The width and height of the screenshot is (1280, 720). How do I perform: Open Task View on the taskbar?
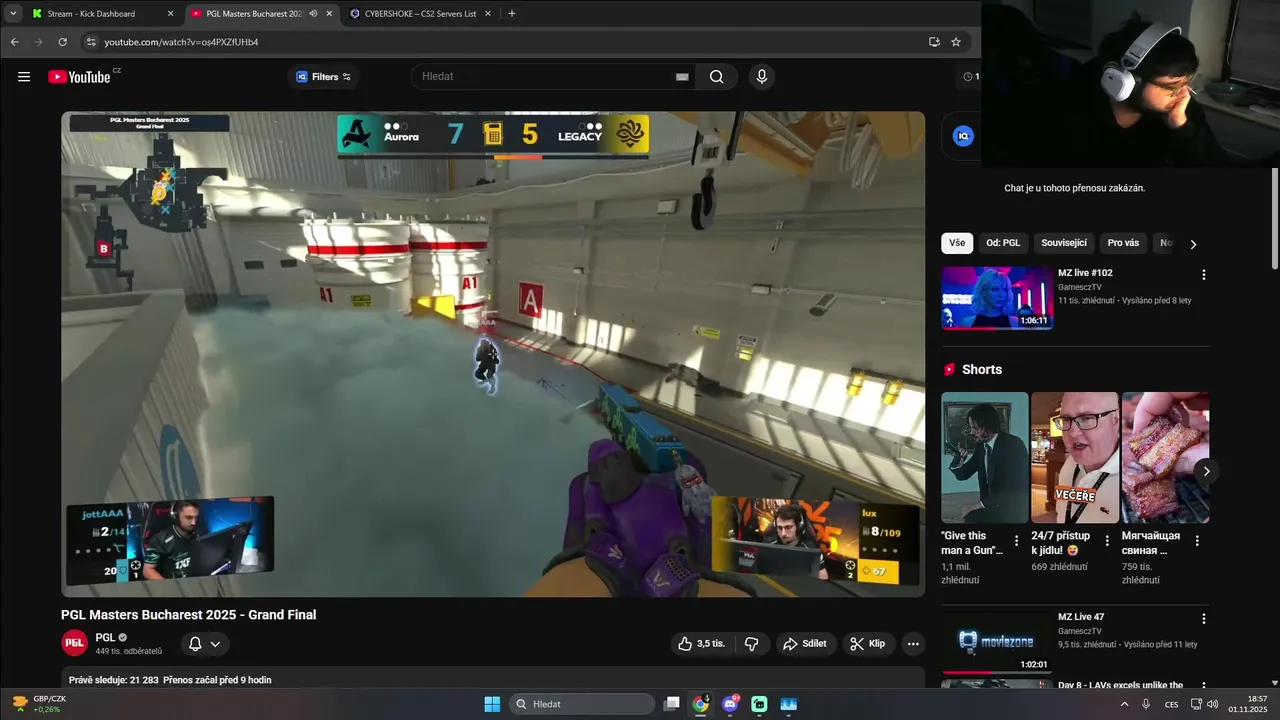coord(672,704)
